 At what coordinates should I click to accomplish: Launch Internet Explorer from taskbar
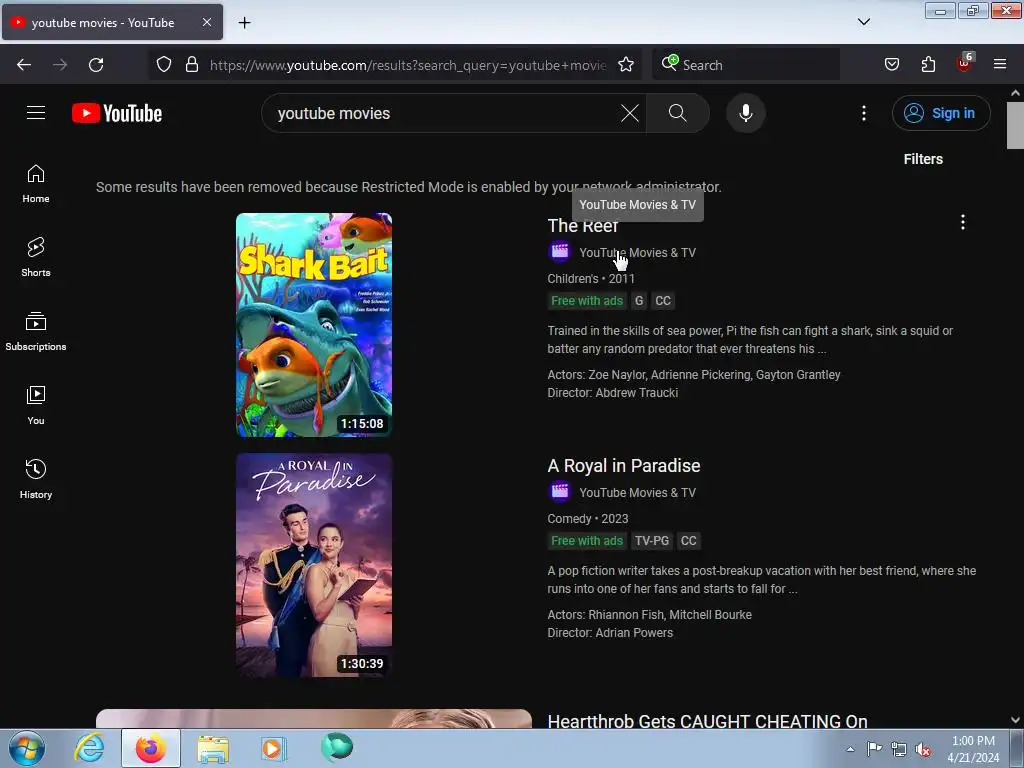coord(89,748)
